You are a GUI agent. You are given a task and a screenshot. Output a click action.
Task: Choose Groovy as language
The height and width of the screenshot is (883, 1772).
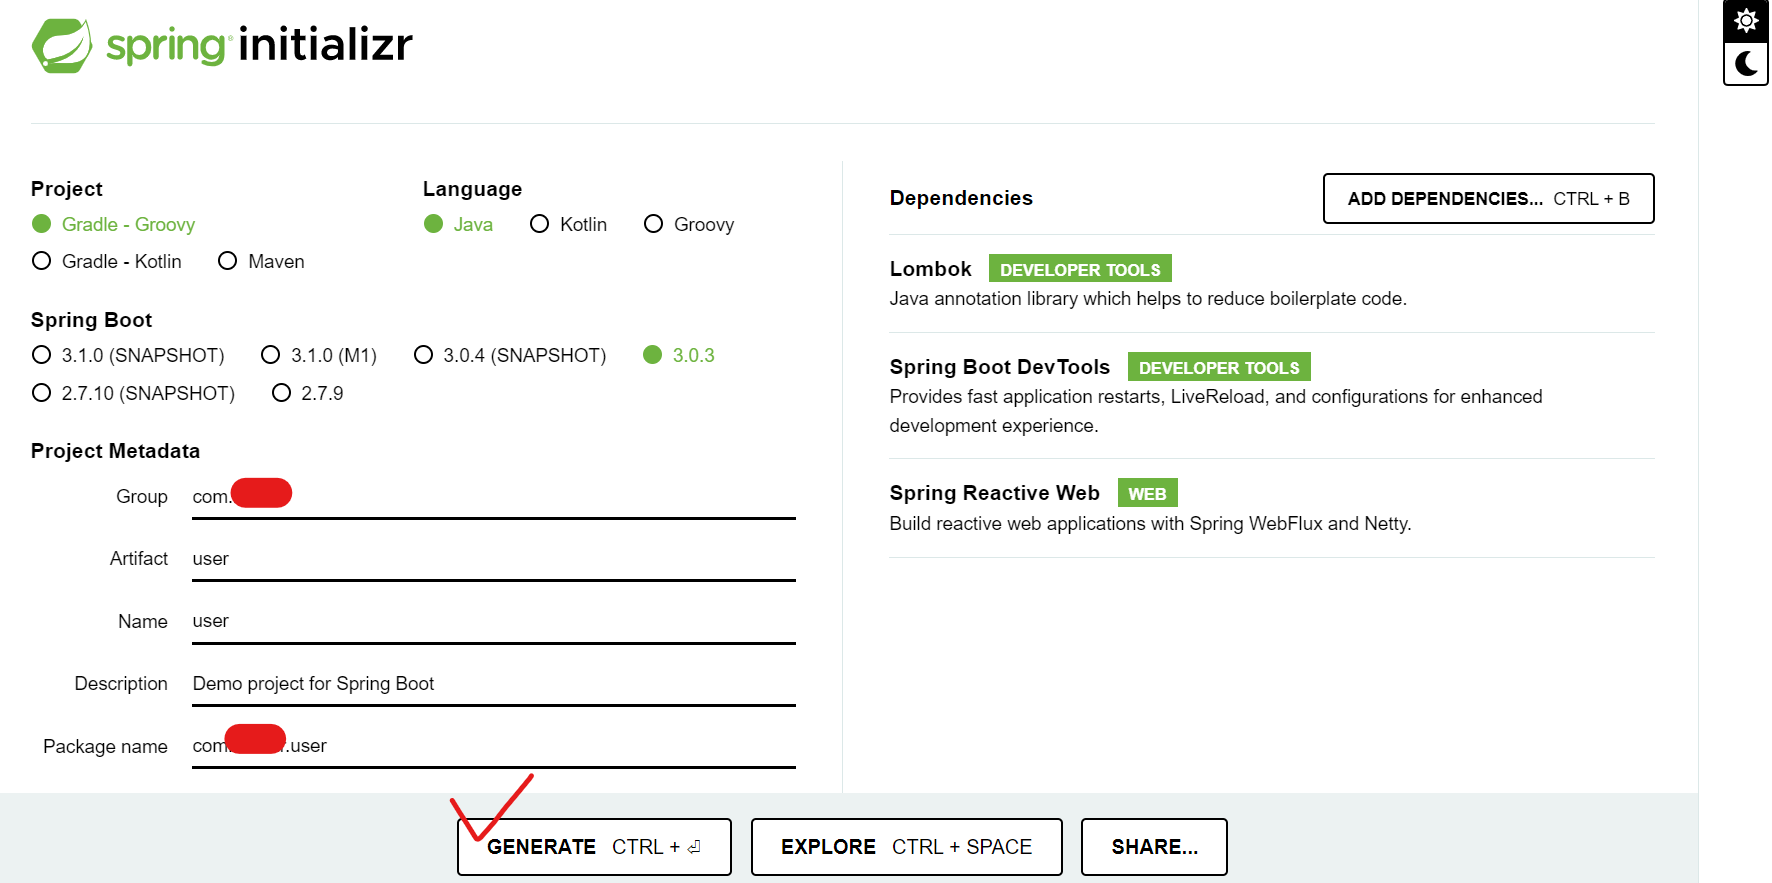pyautogui.click(x=689, y=224)
